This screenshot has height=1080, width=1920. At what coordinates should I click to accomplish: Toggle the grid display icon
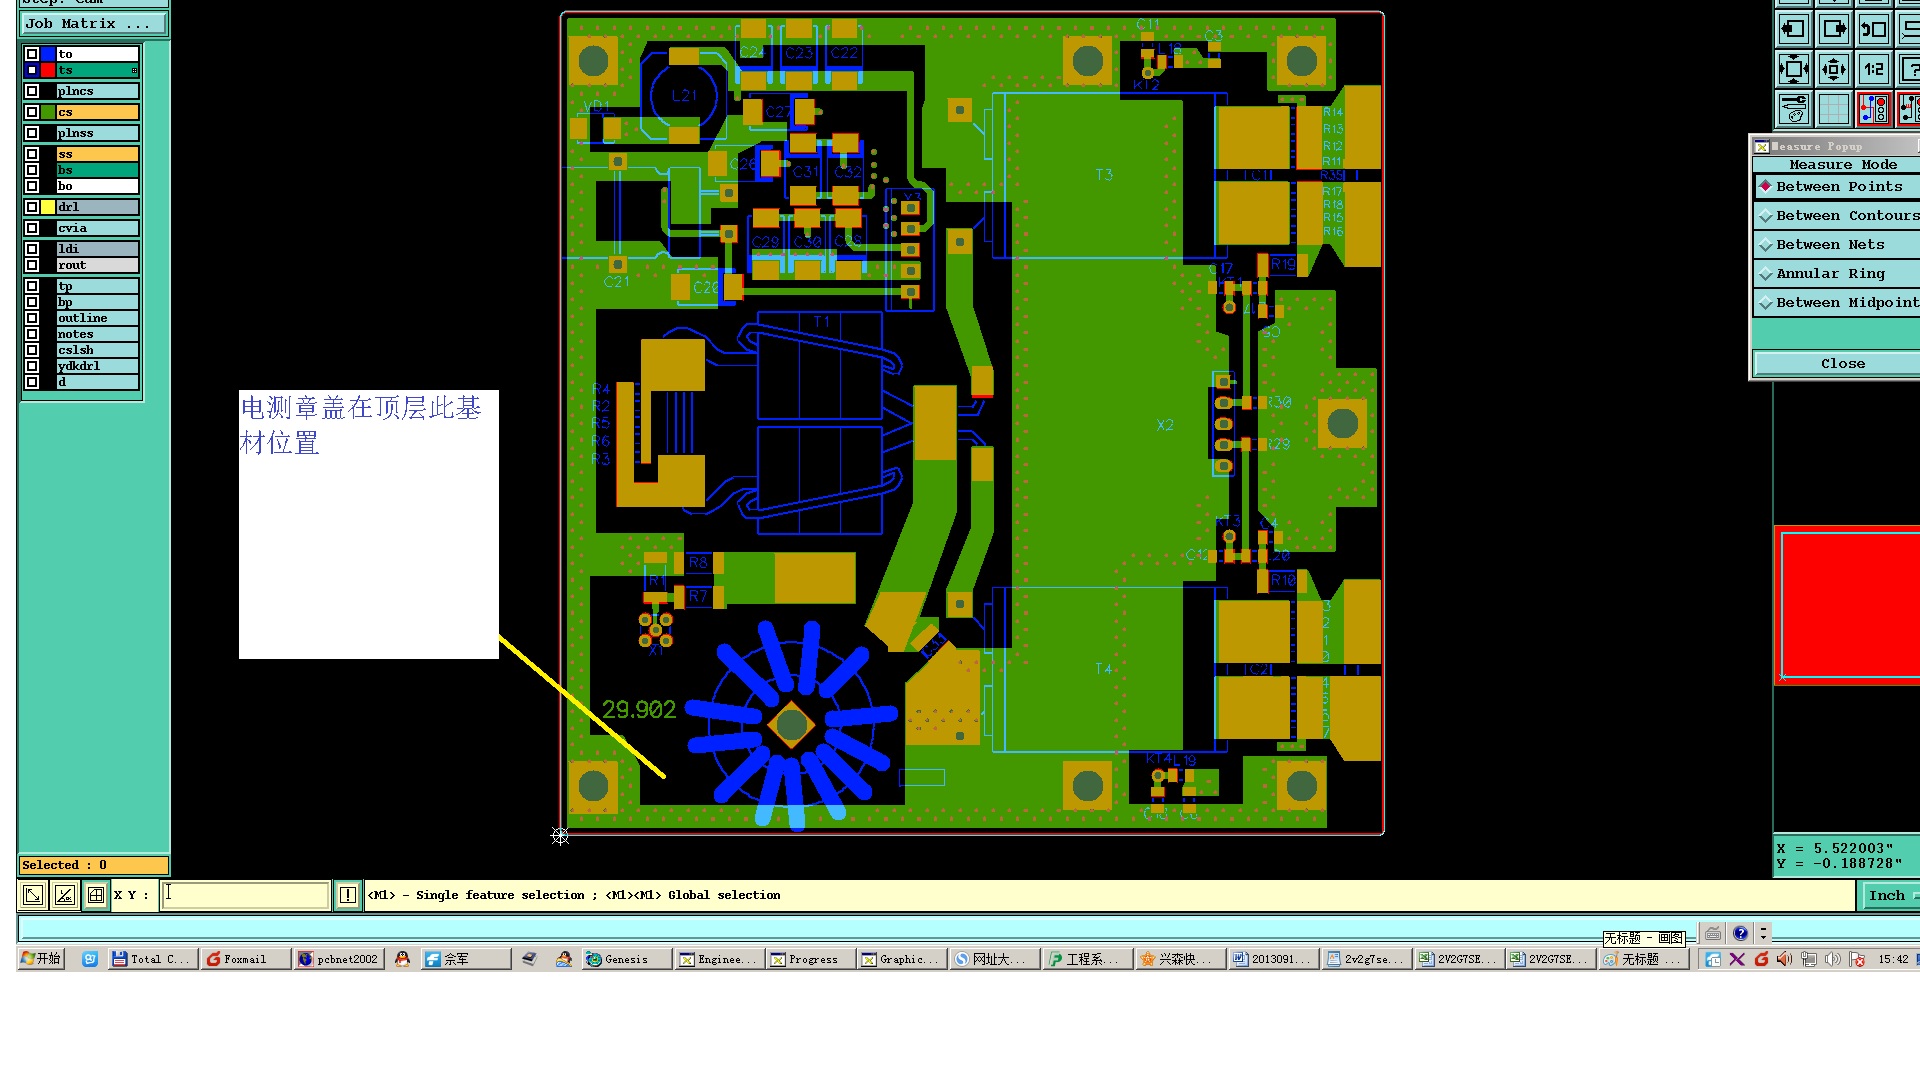click(1834, 108)
